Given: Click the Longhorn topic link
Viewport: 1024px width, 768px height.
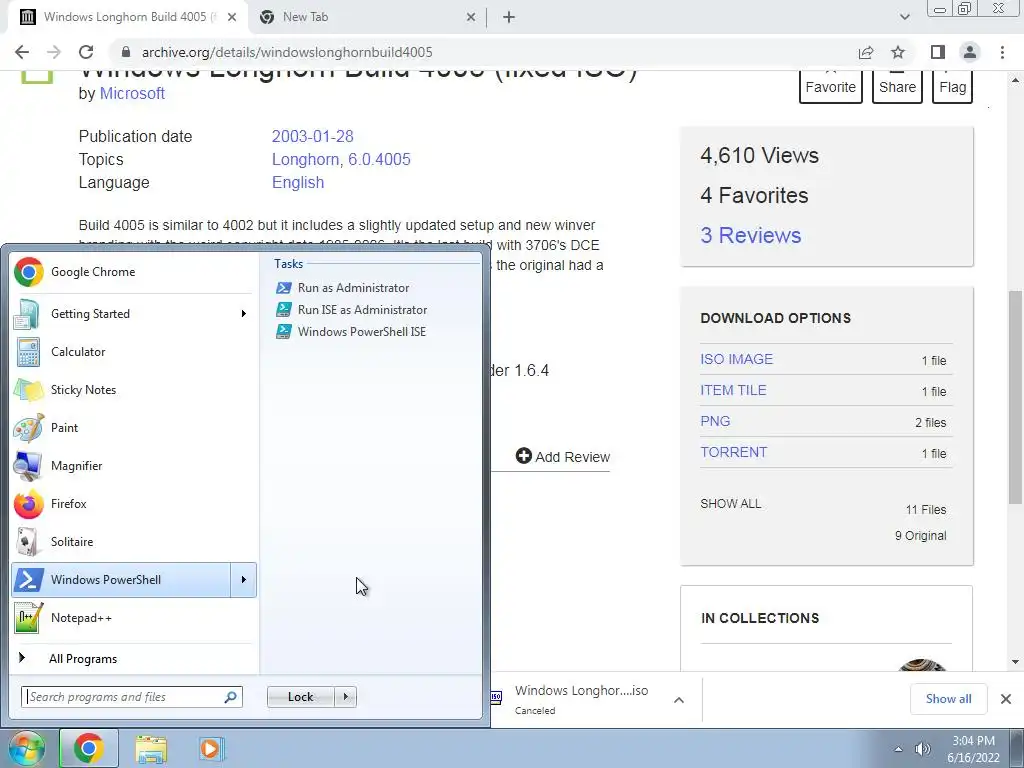Looking at the screenshot, I should click(x=305, y=159).
